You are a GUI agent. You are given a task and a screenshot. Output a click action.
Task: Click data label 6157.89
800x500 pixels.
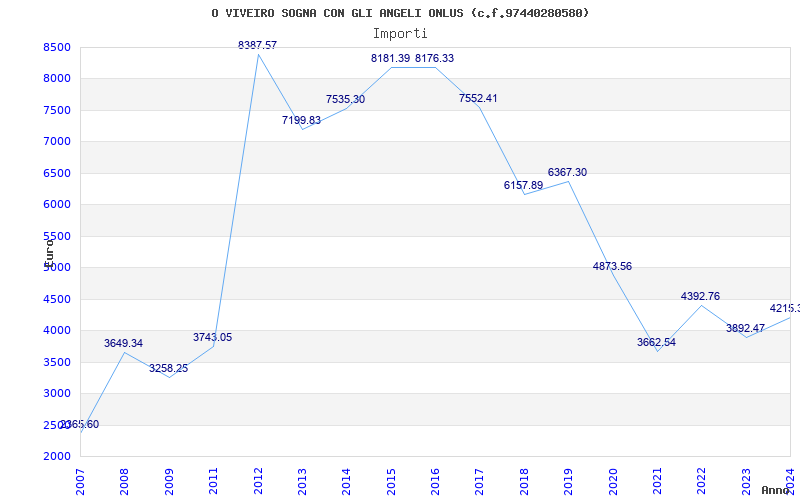coord(523,185)
